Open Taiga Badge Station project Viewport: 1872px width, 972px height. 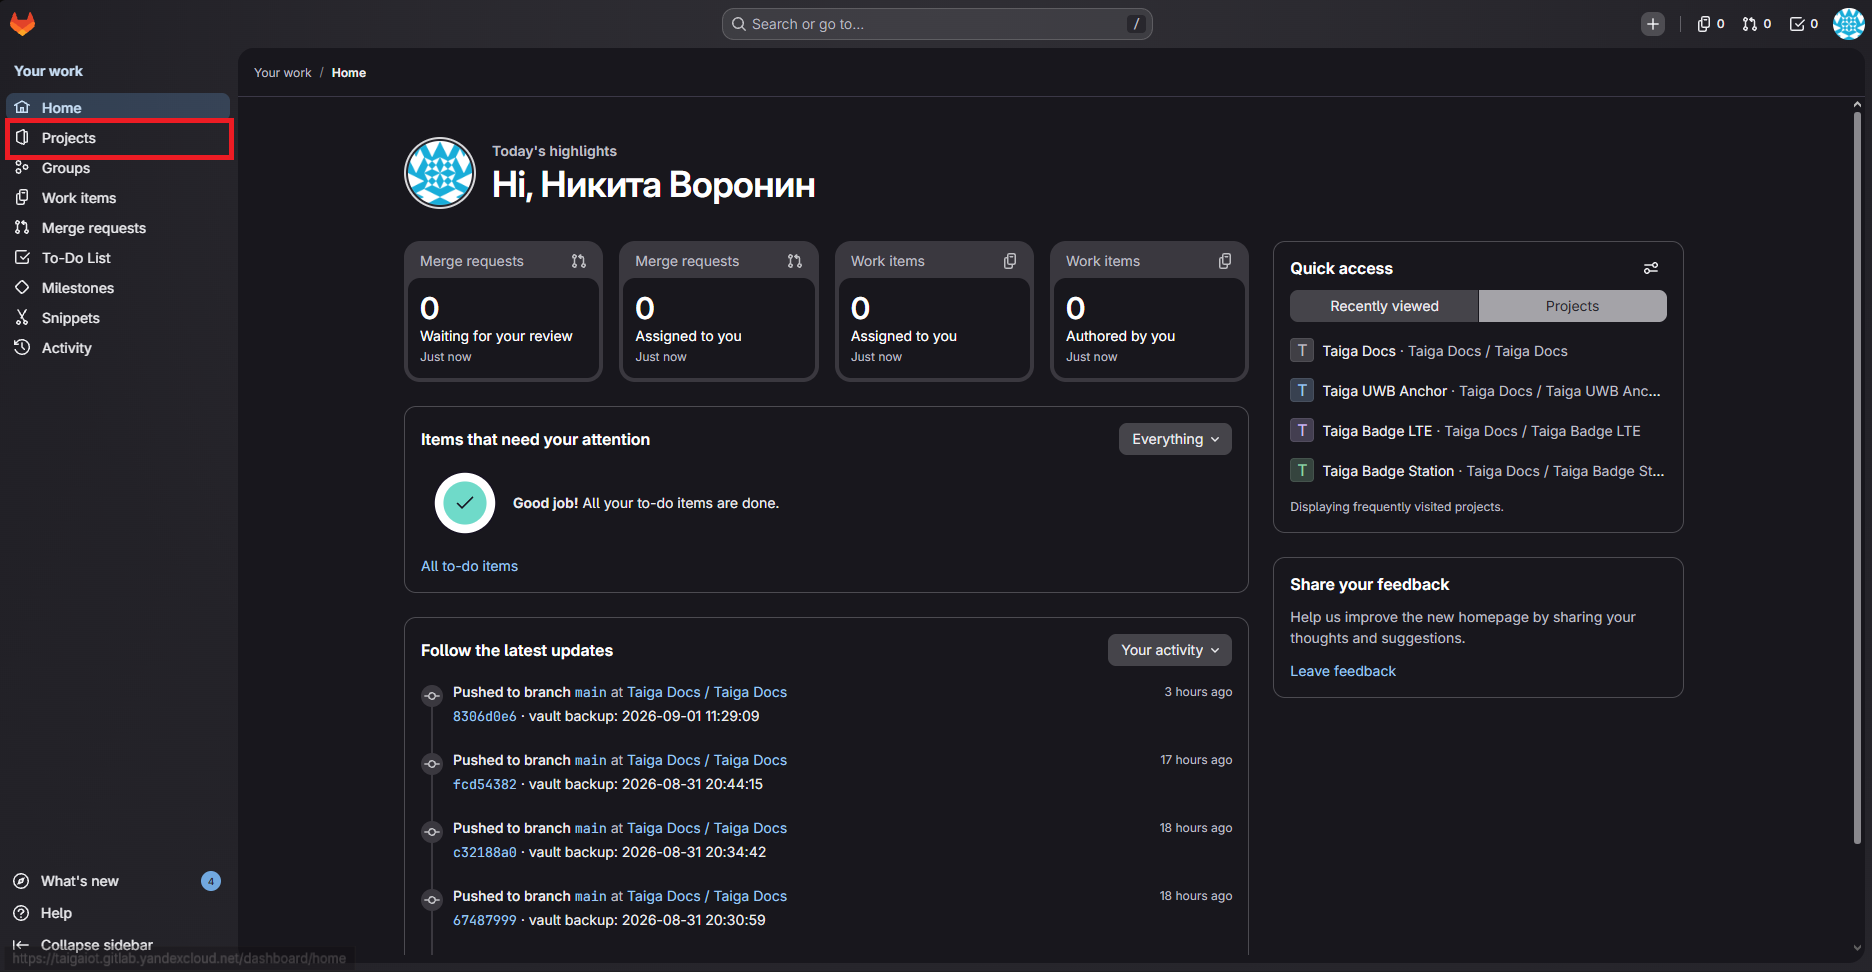click(1478, 471)
